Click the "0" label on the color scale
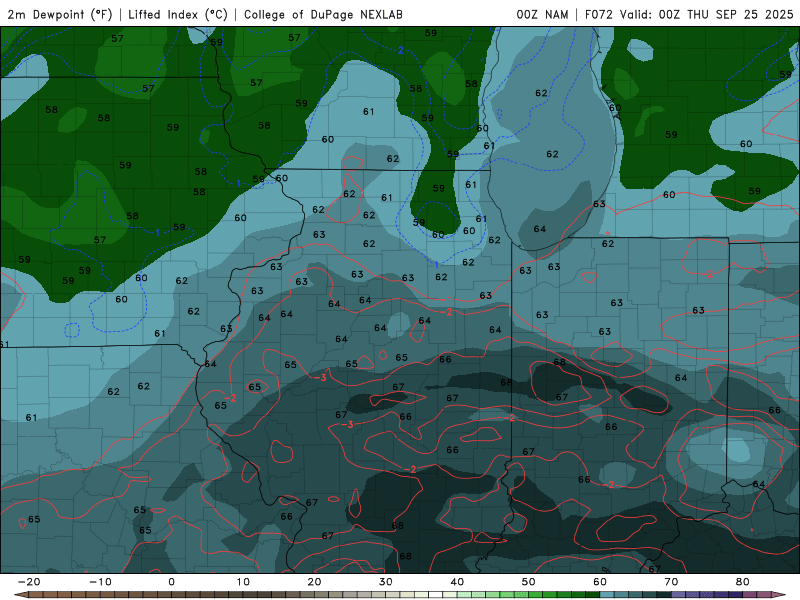This screenshot has height=600, width=800. 171,582
